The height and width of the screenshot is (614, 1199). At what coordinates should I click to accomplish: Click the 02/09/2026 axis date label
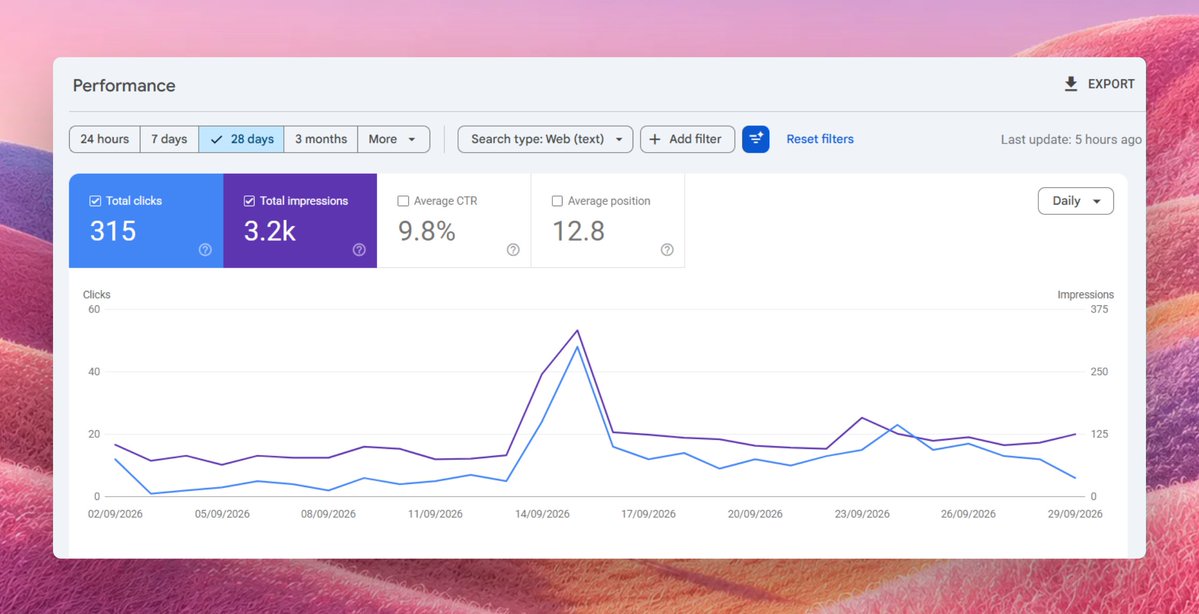pyautogui.click(x=115, y=515)
